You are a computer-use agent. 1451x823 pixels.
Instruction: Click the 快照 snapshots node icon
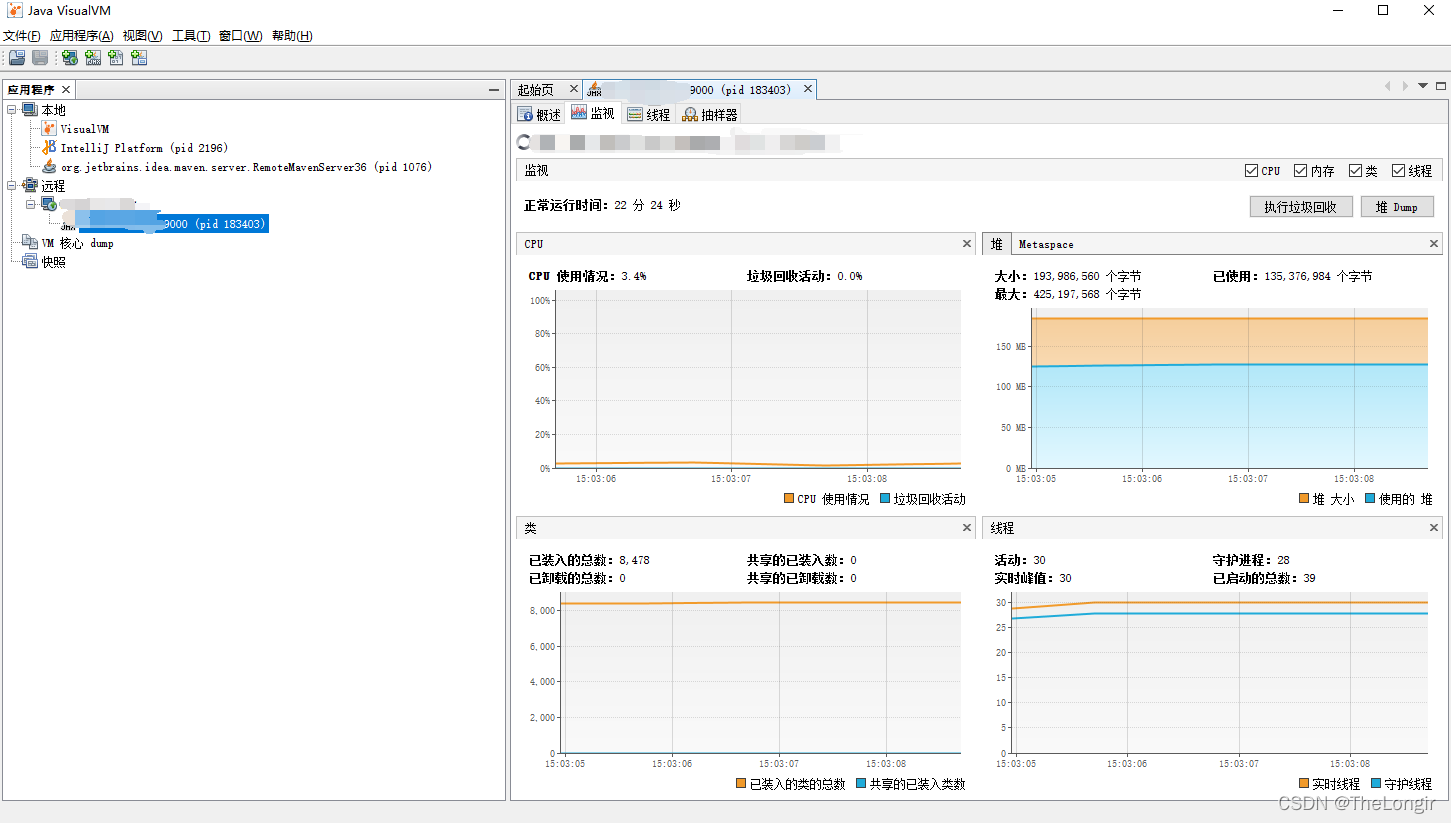pos(30,262)
